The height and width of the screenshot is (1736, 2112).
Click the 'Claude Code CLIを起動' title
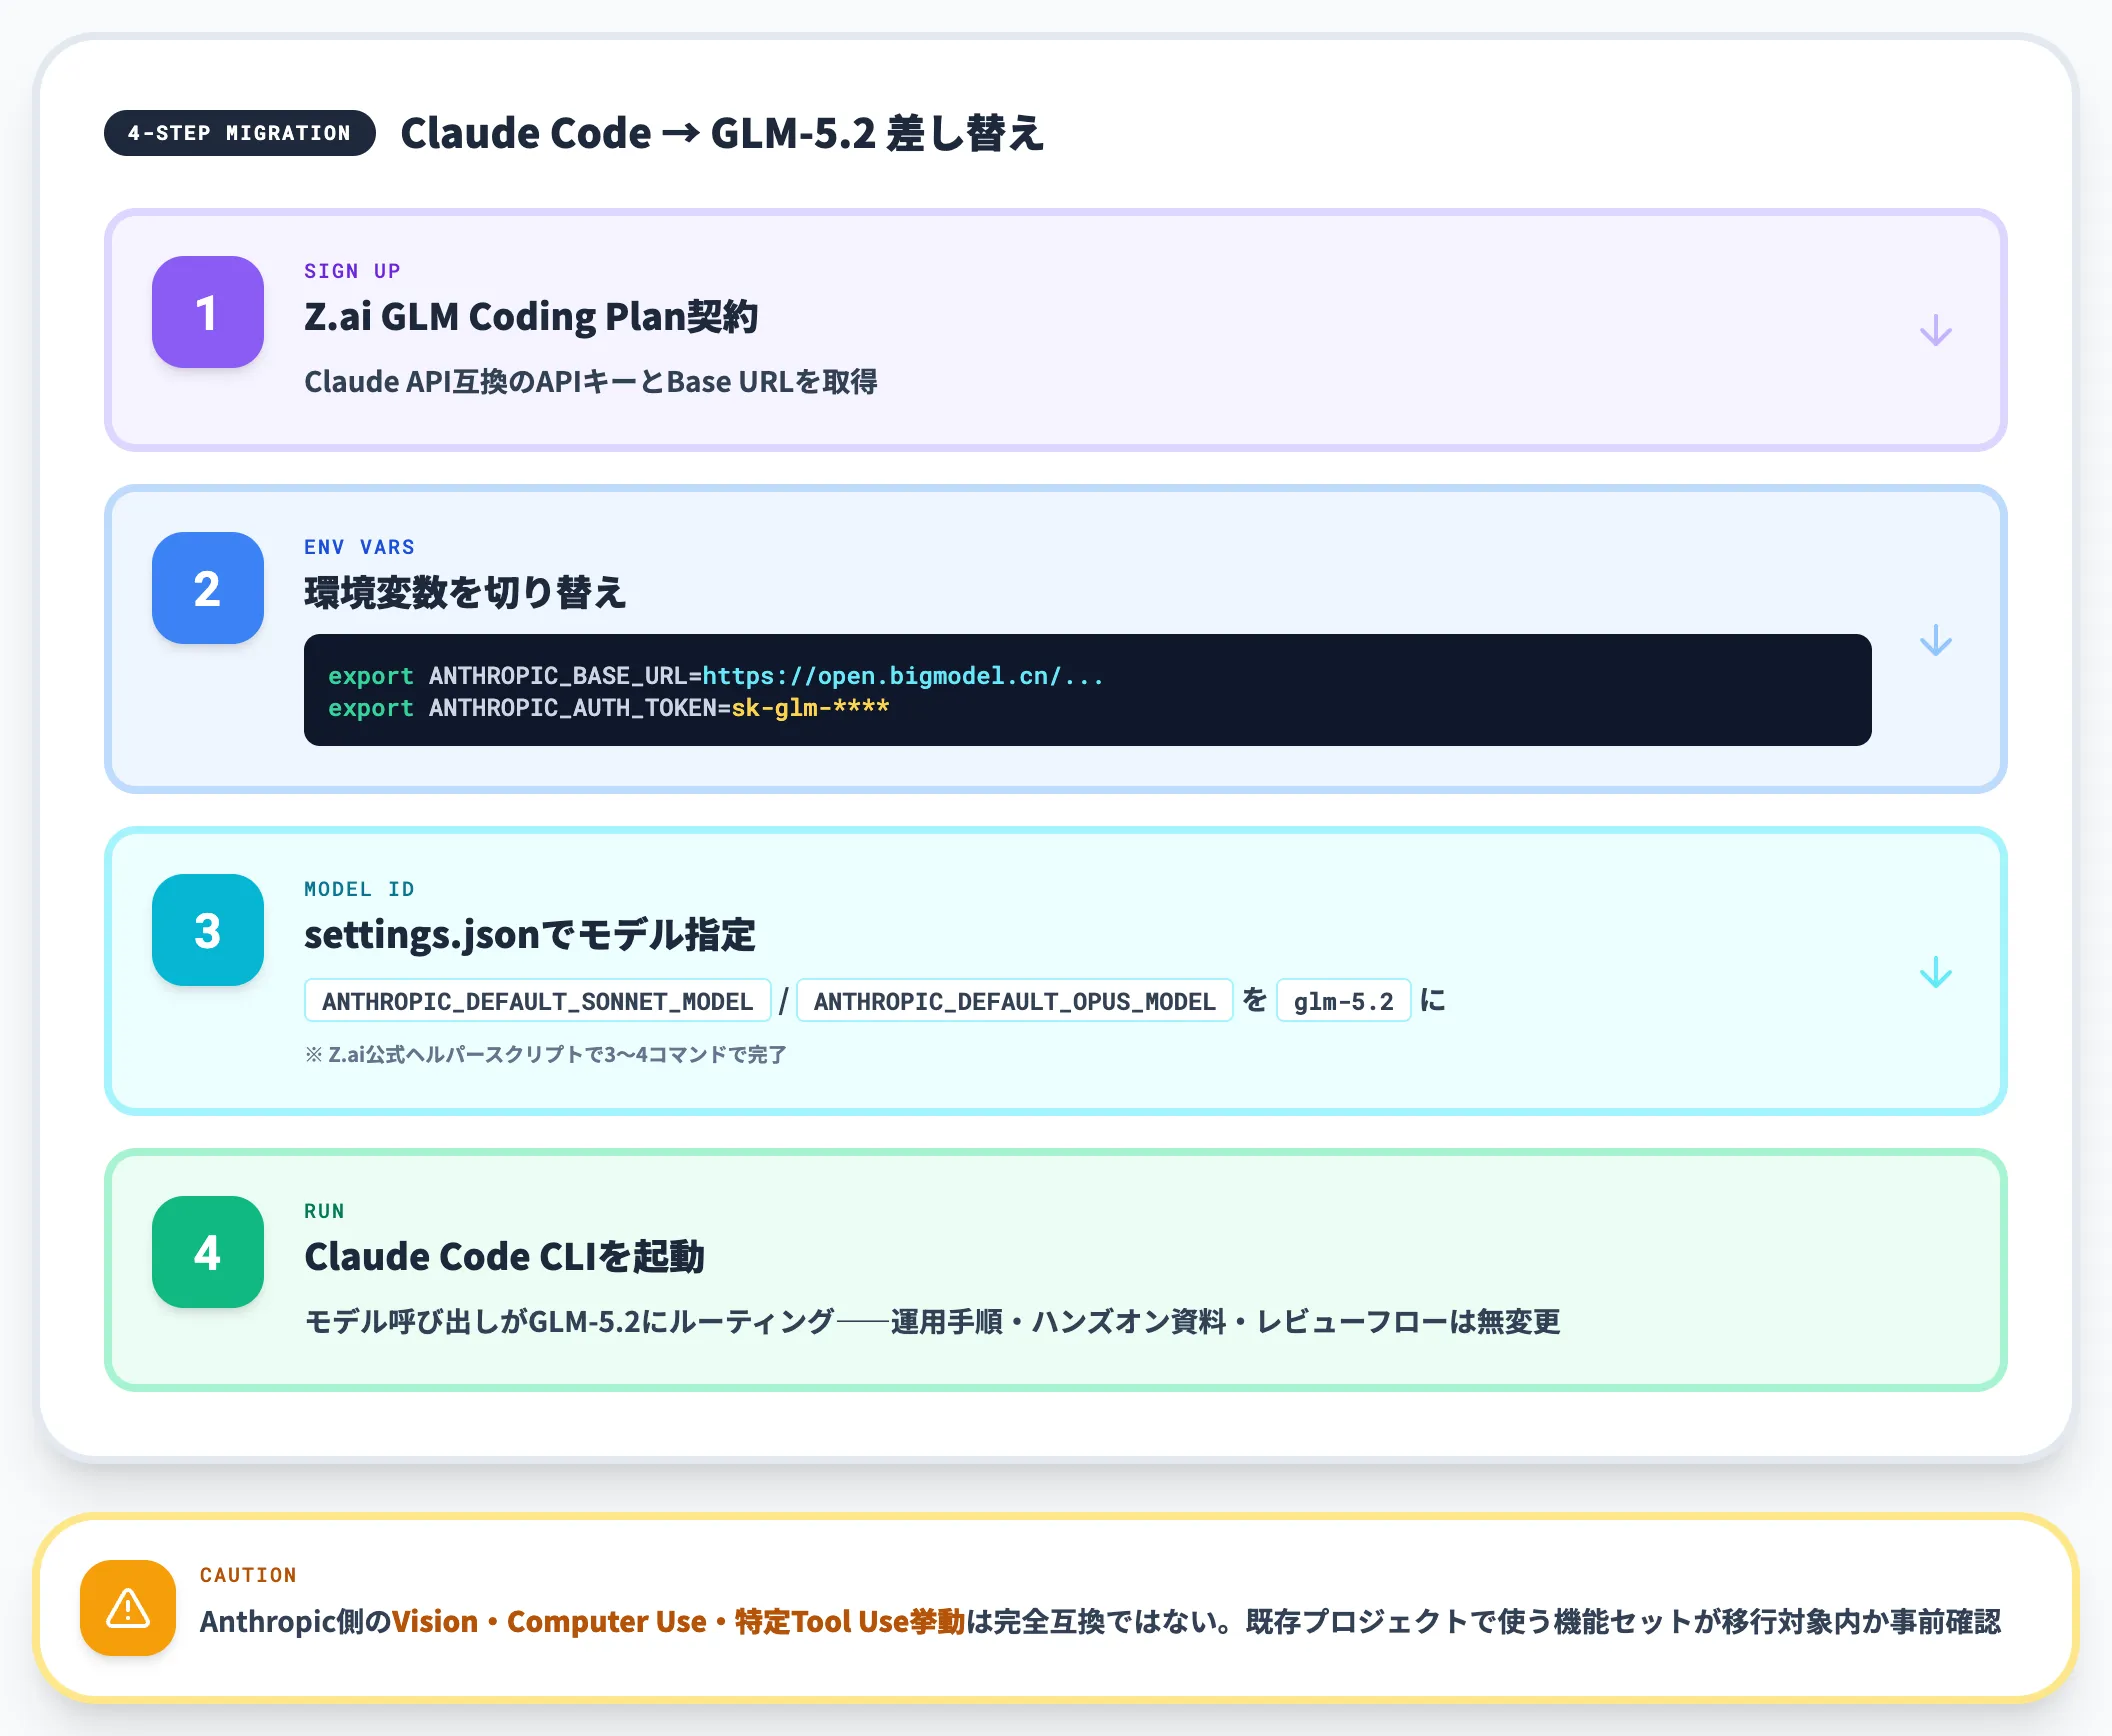(x=504, y=1257)
